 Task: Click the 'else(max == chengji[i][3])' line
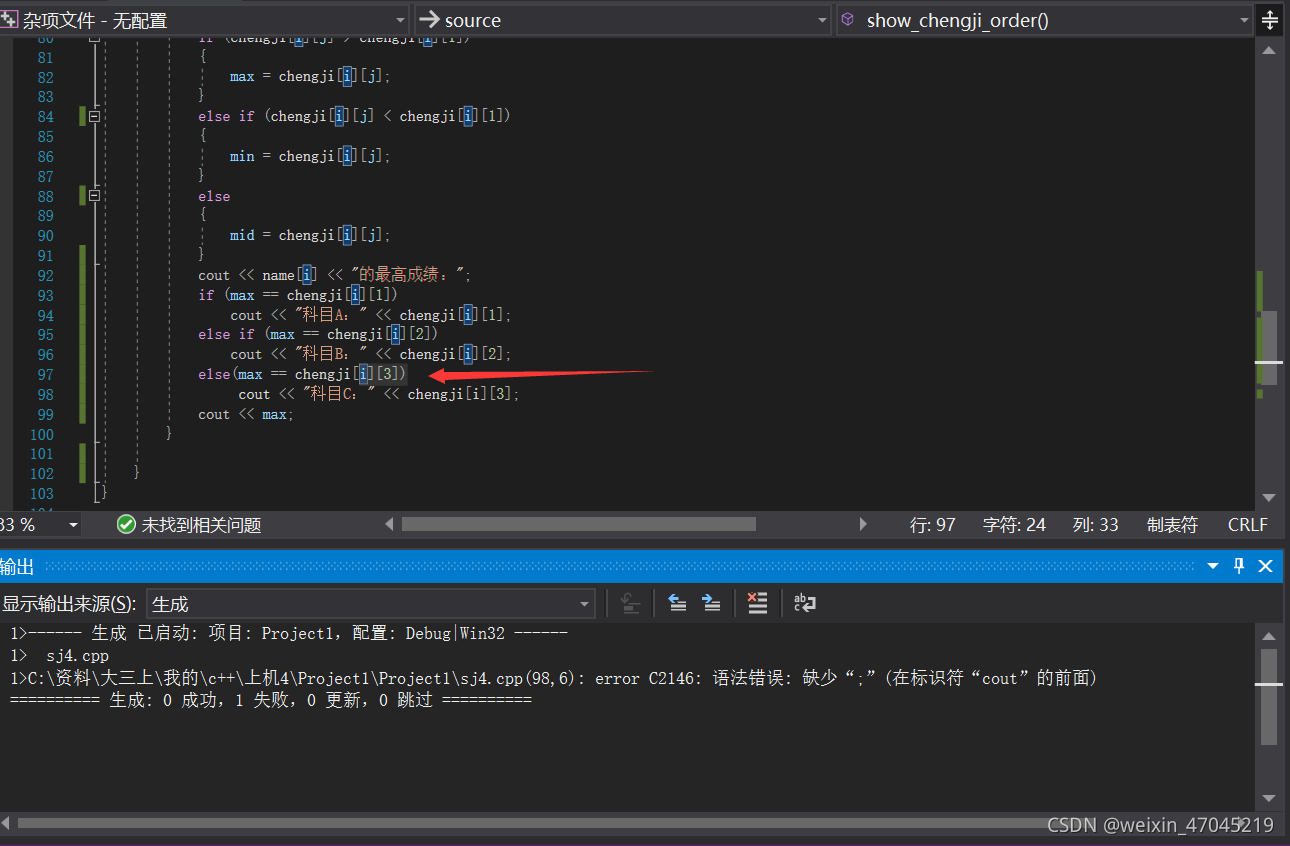[302, 374]
